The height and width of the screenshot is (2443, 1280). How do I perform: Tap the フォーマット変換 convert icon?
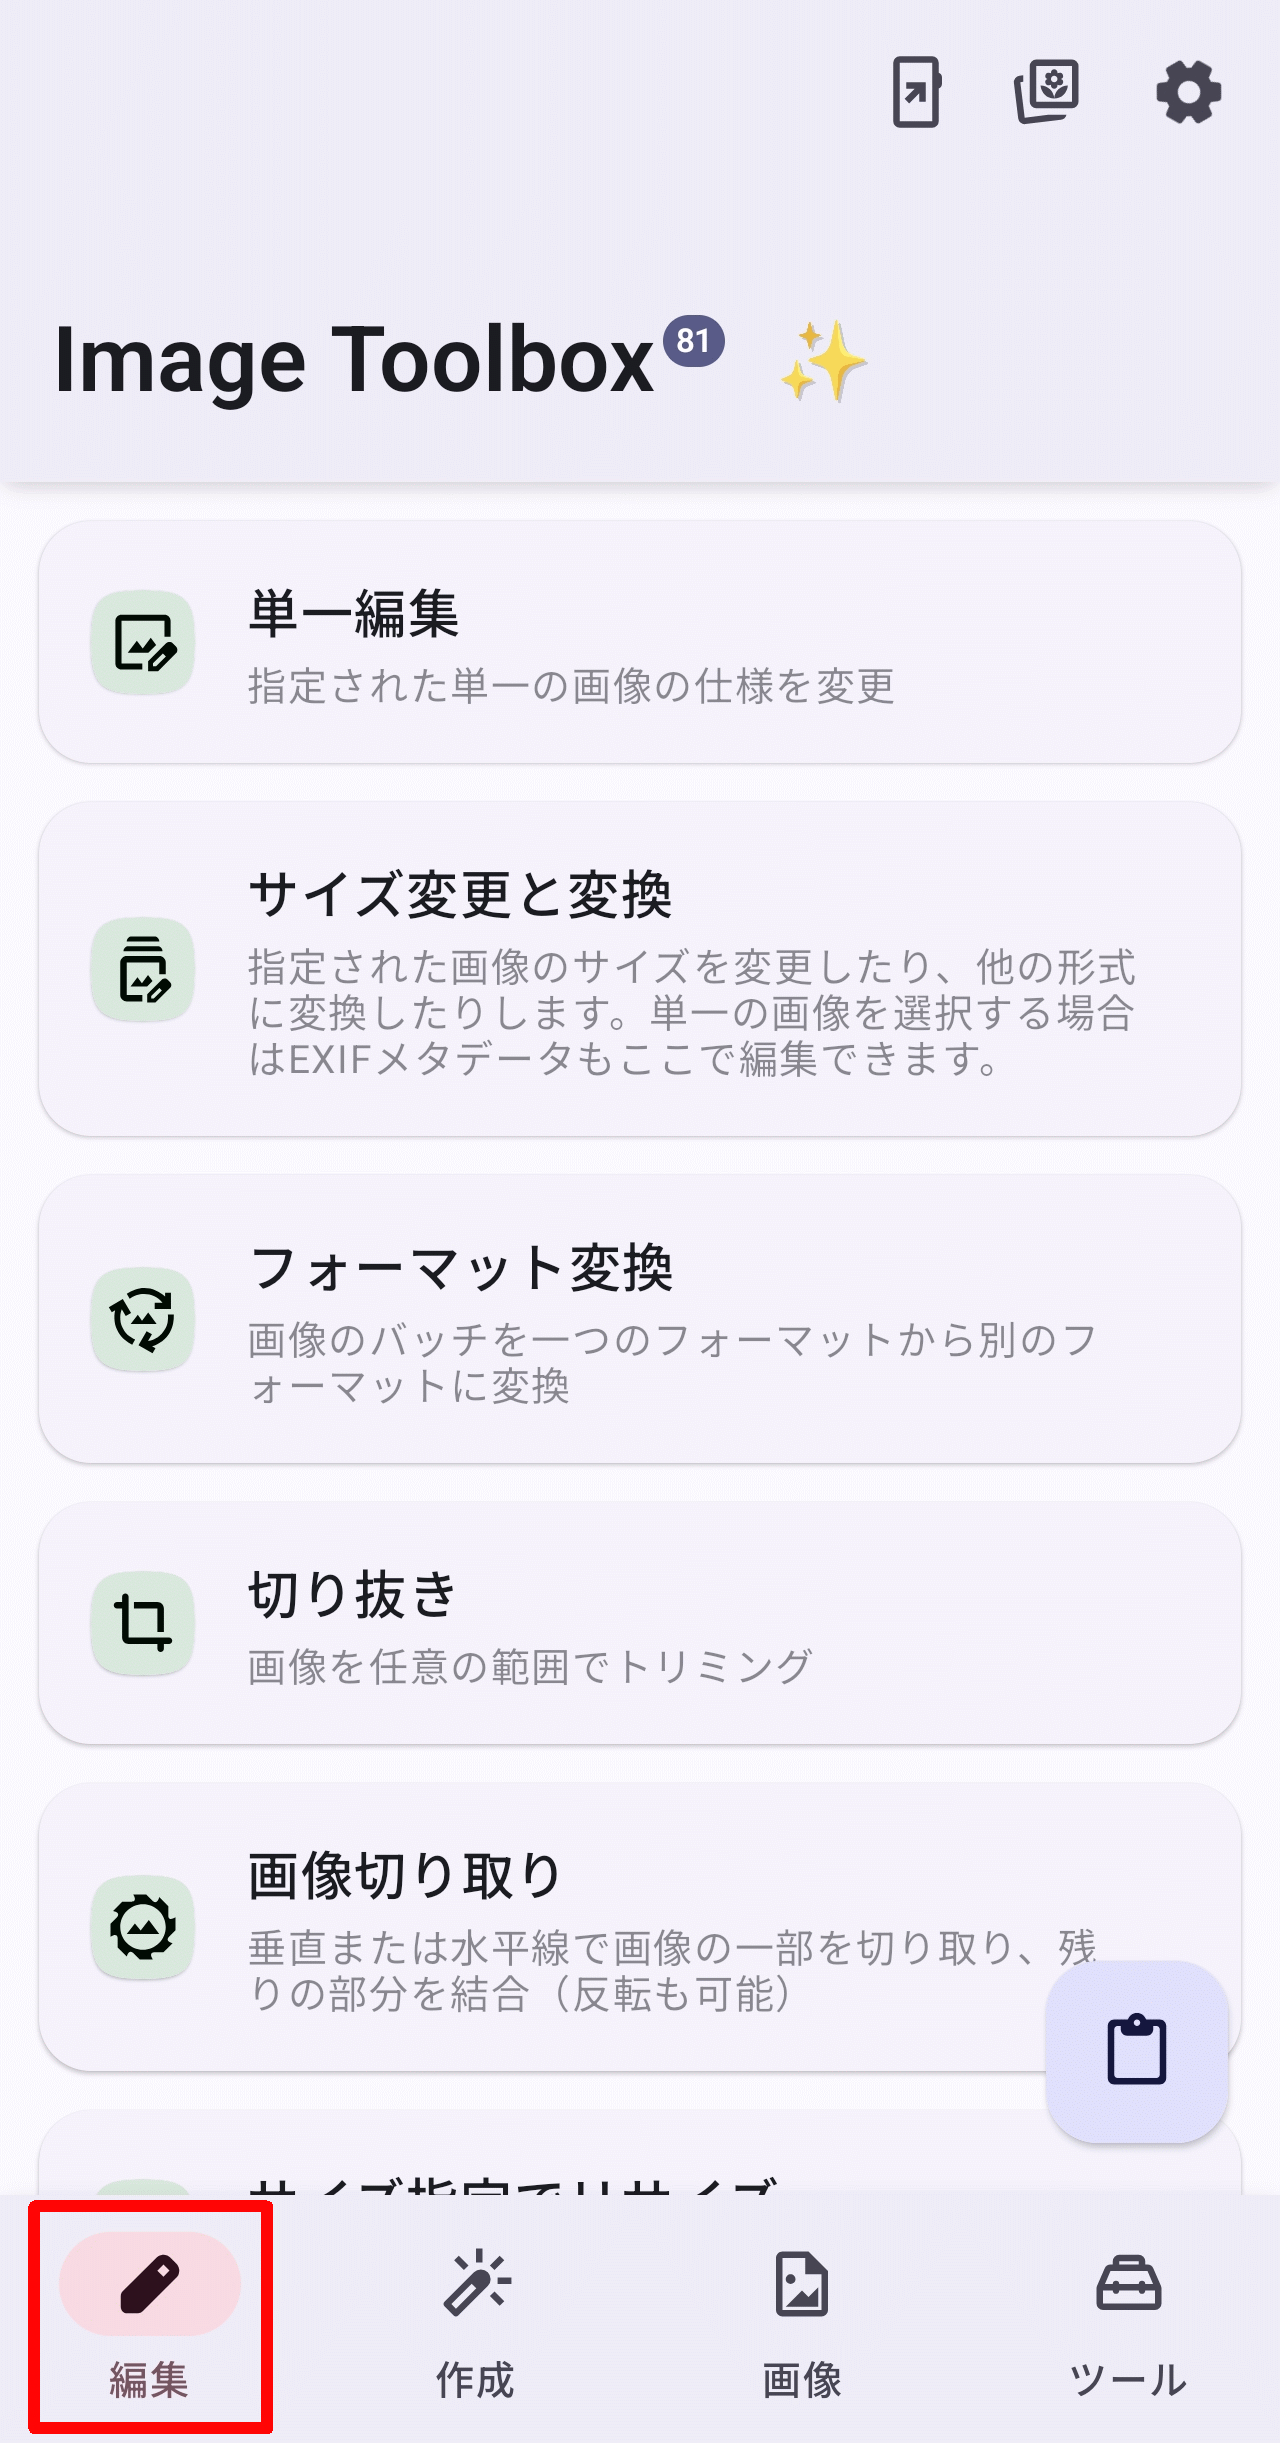(143, 1319)
